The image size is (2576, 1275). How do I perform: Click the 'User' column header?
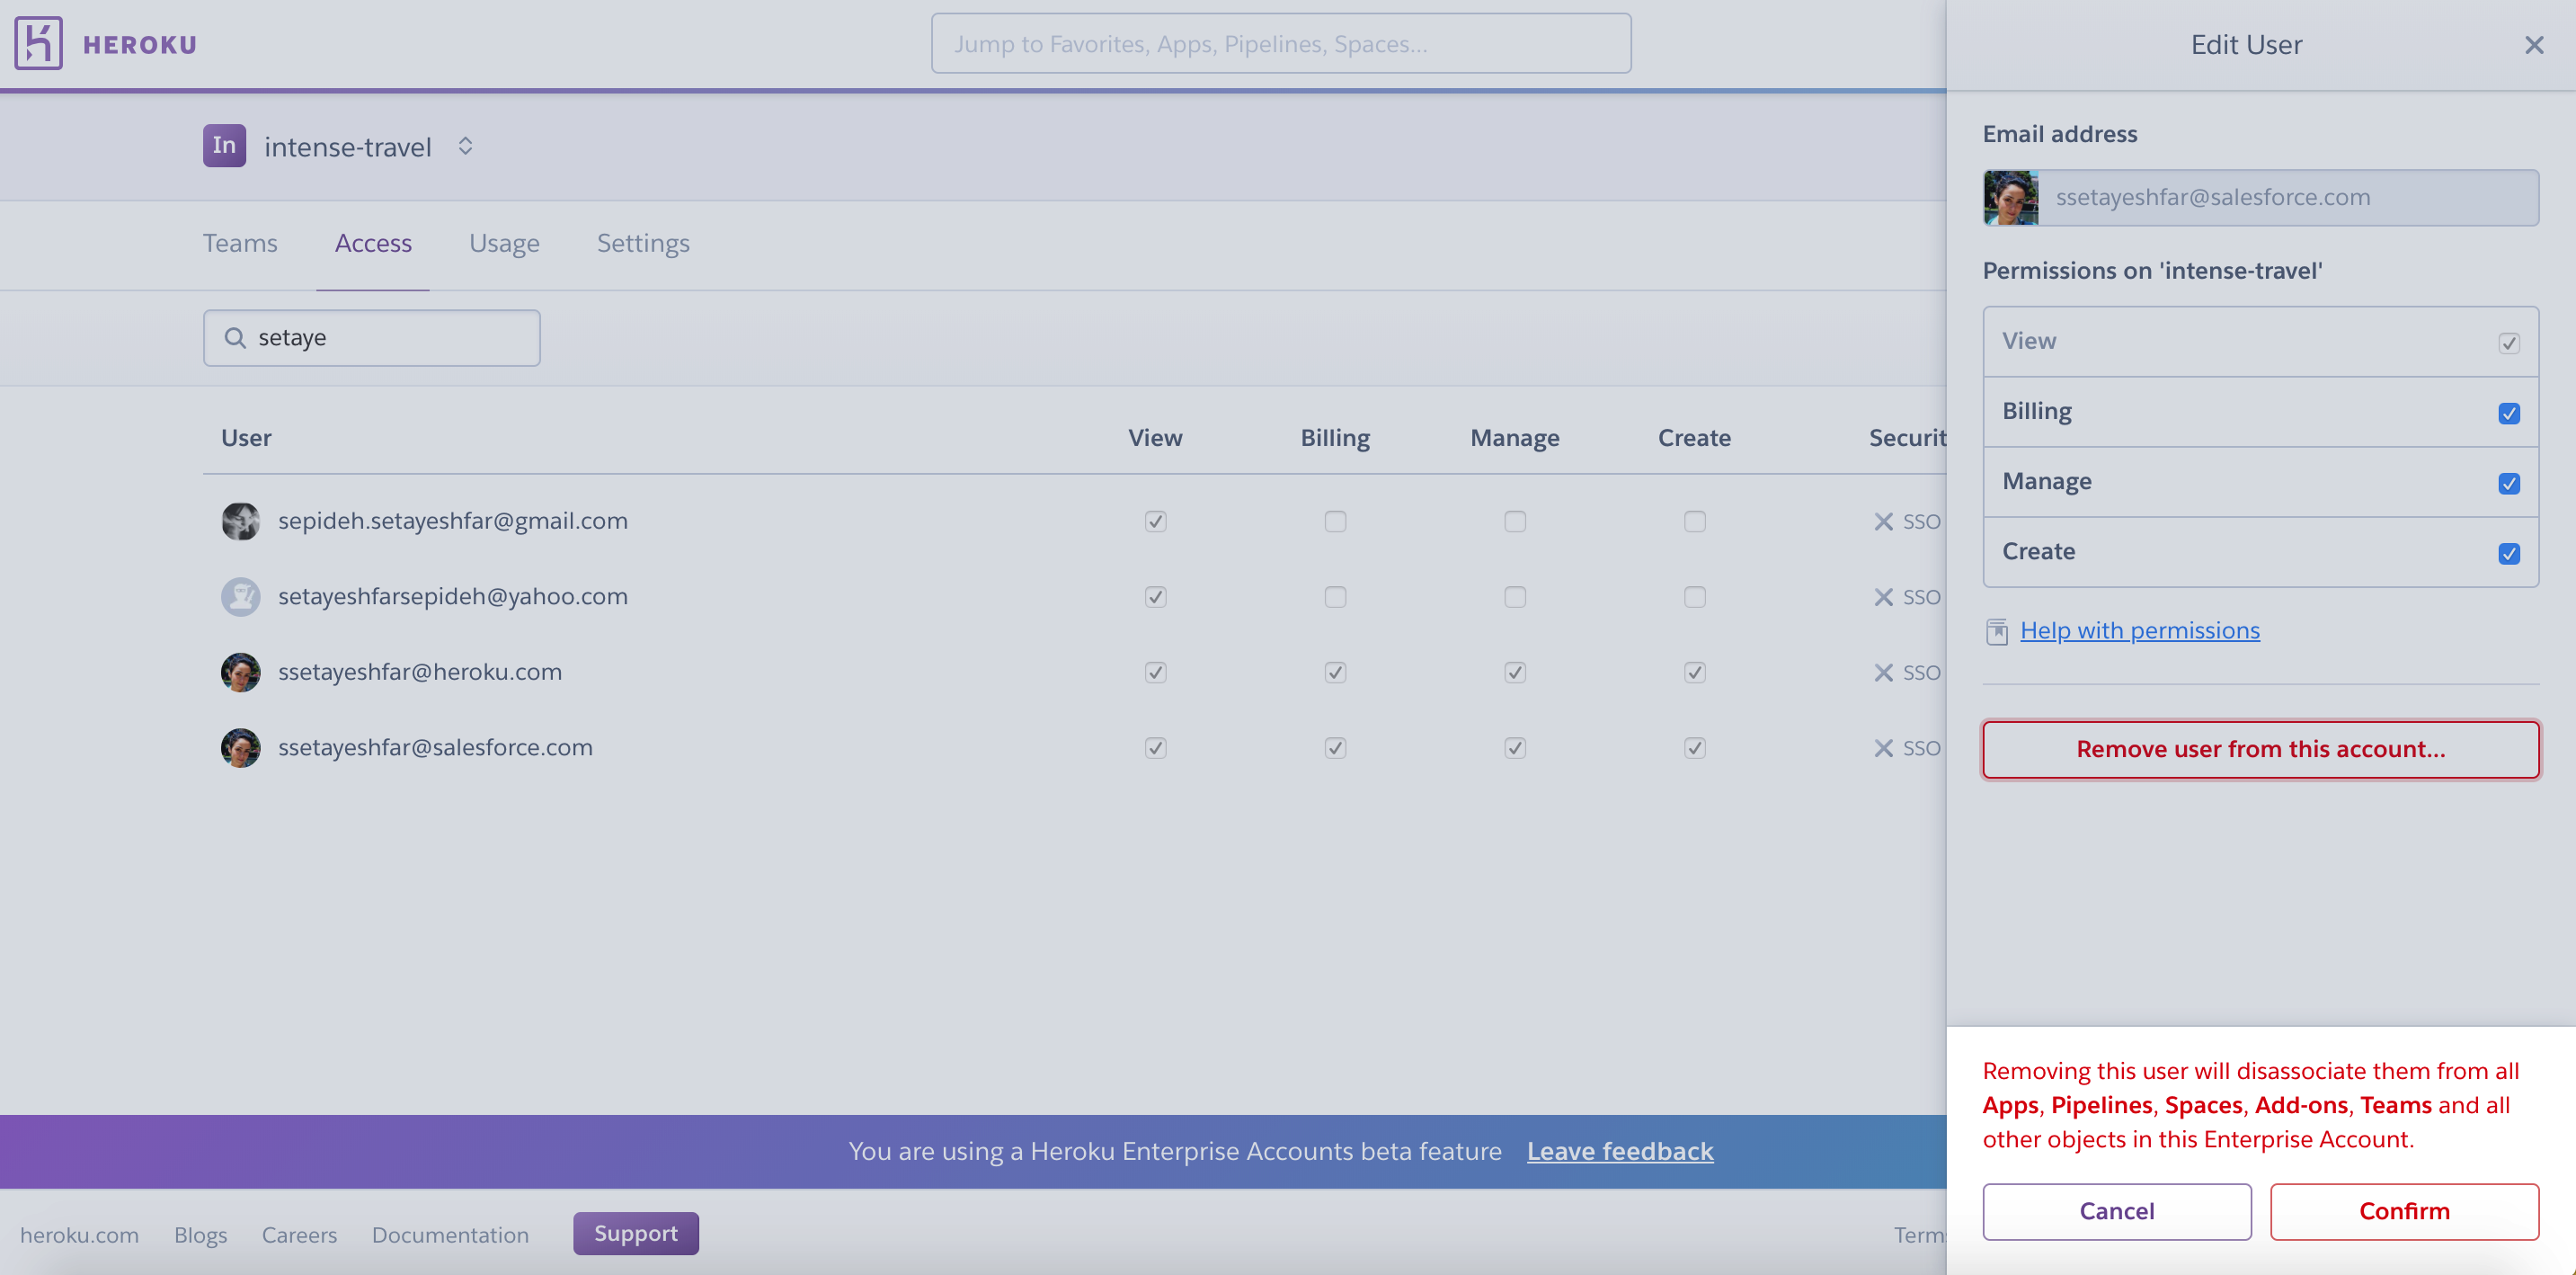[246, 438]
